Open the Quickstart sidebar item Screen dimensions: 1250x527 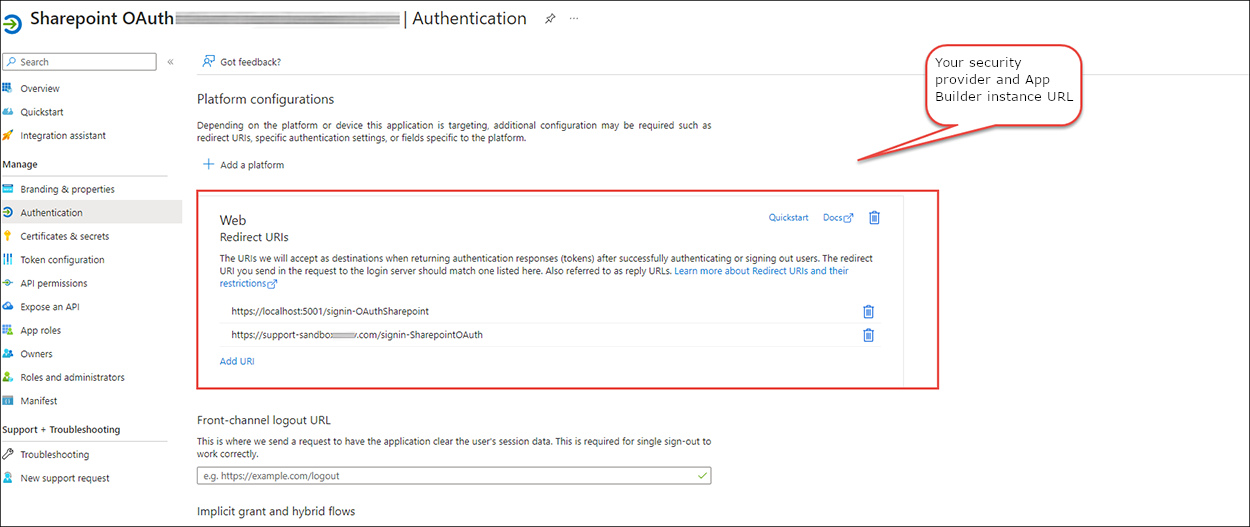pyautogui.click(x=42, y=112)
